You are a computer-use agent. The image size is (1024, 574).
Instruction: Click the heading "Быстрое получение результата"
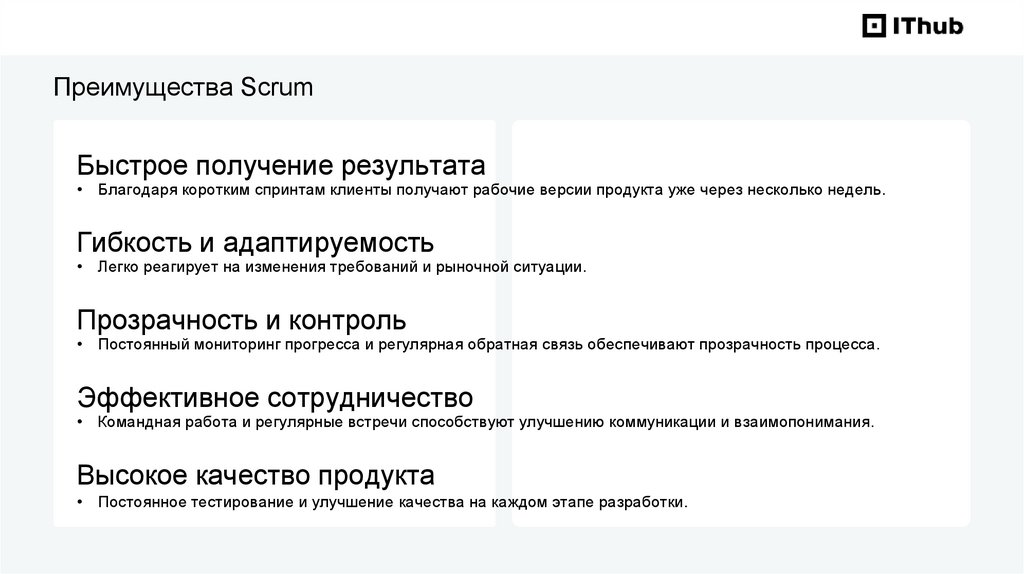tap(281, 165)
